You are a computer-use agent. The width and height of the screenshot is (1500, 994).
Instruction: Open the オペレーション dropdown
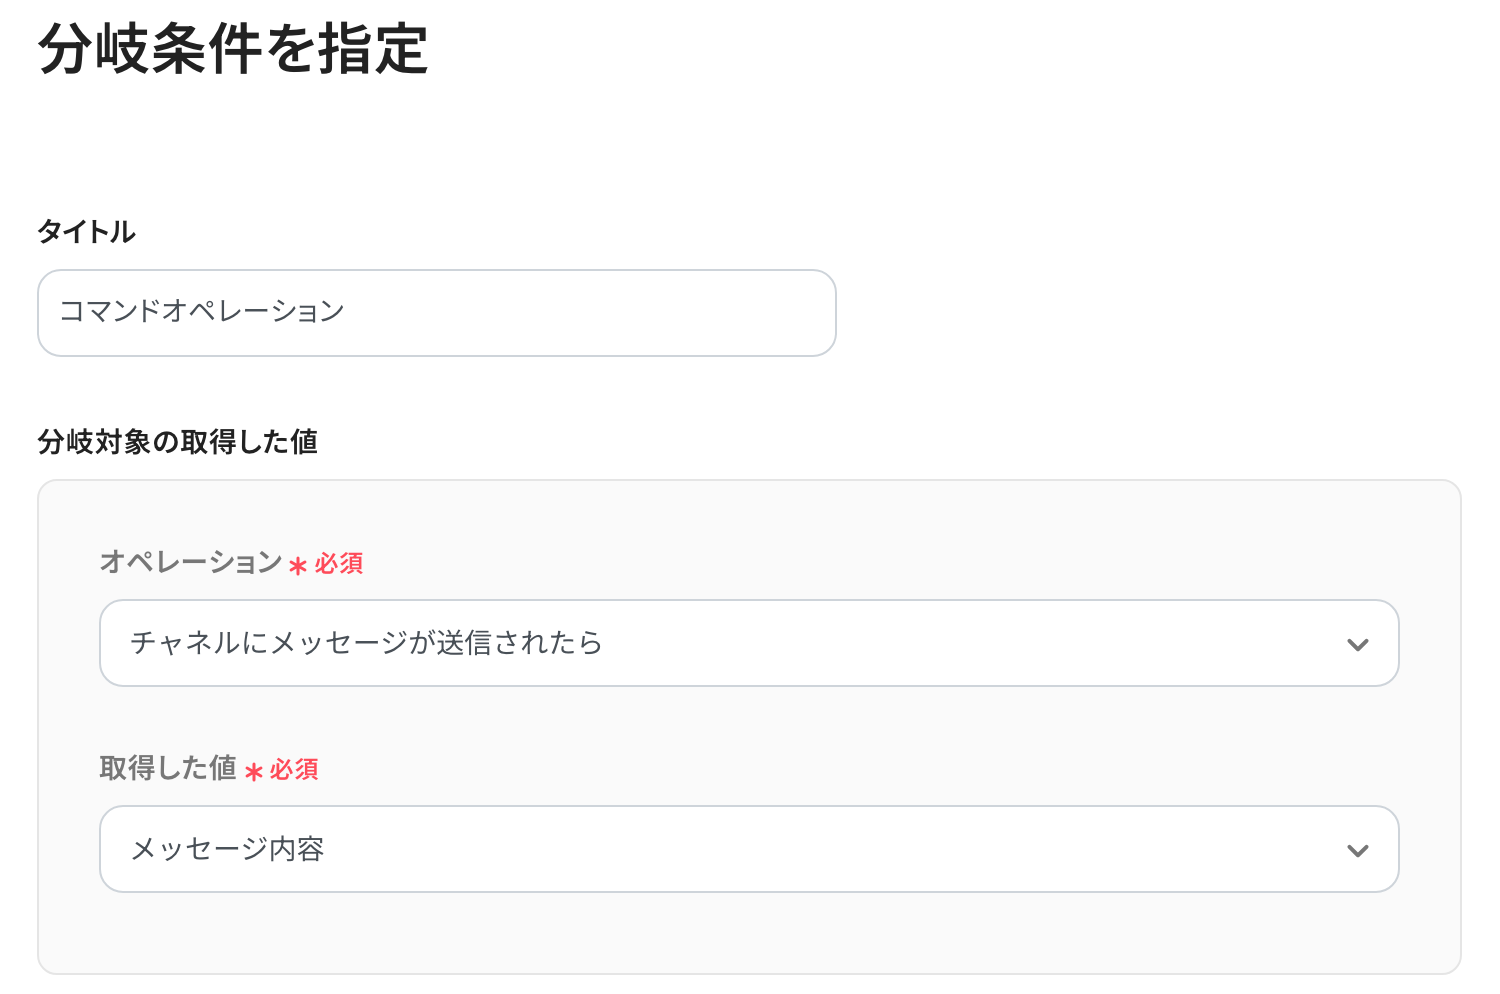pyautogui.click(x=748, y=643)
